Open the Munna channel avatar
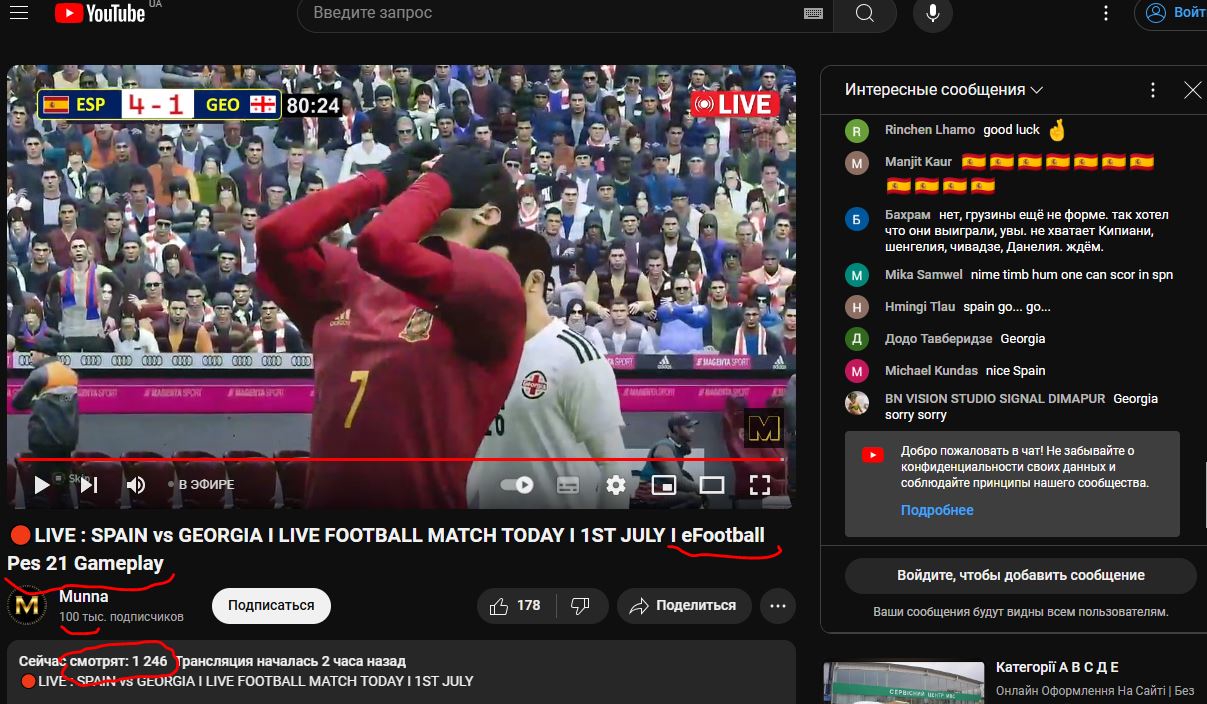Viewport: 1207px width, 704px height. (28, 605)
